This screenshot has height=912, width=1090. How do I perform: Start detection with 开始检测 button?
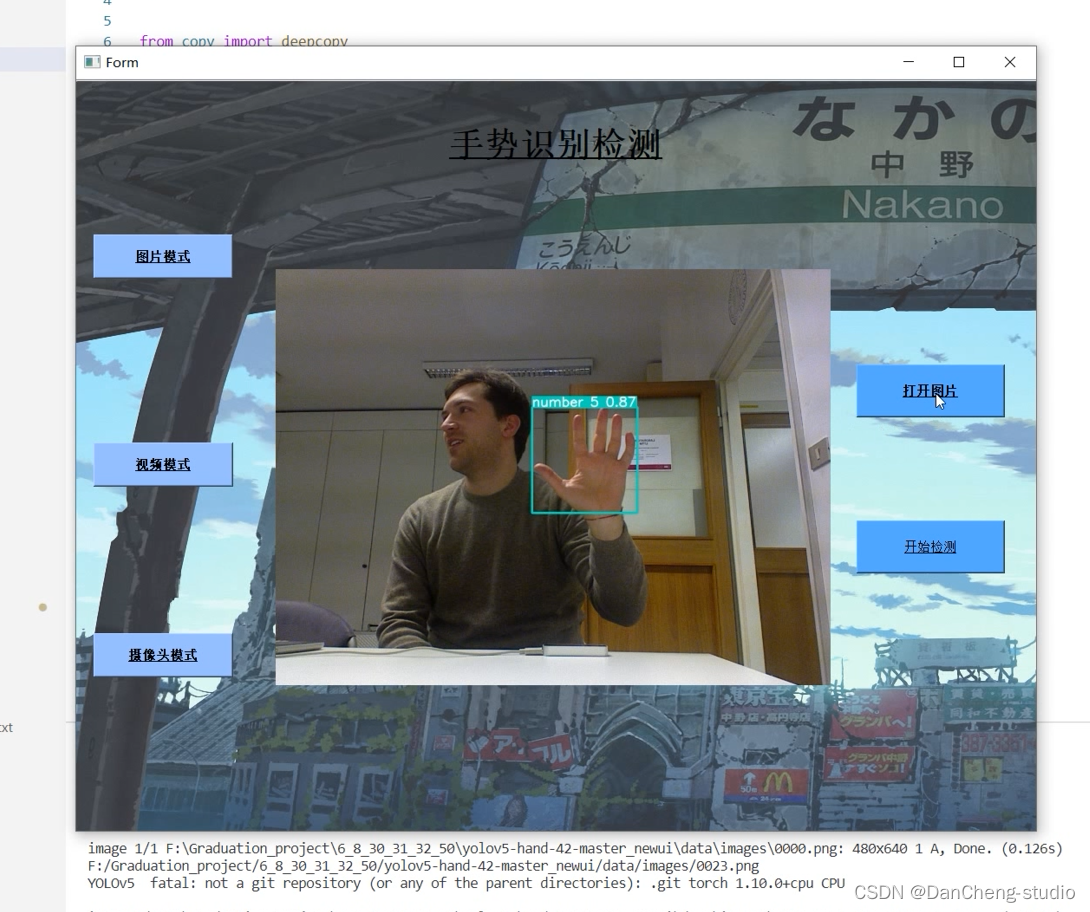coord(930,546)
